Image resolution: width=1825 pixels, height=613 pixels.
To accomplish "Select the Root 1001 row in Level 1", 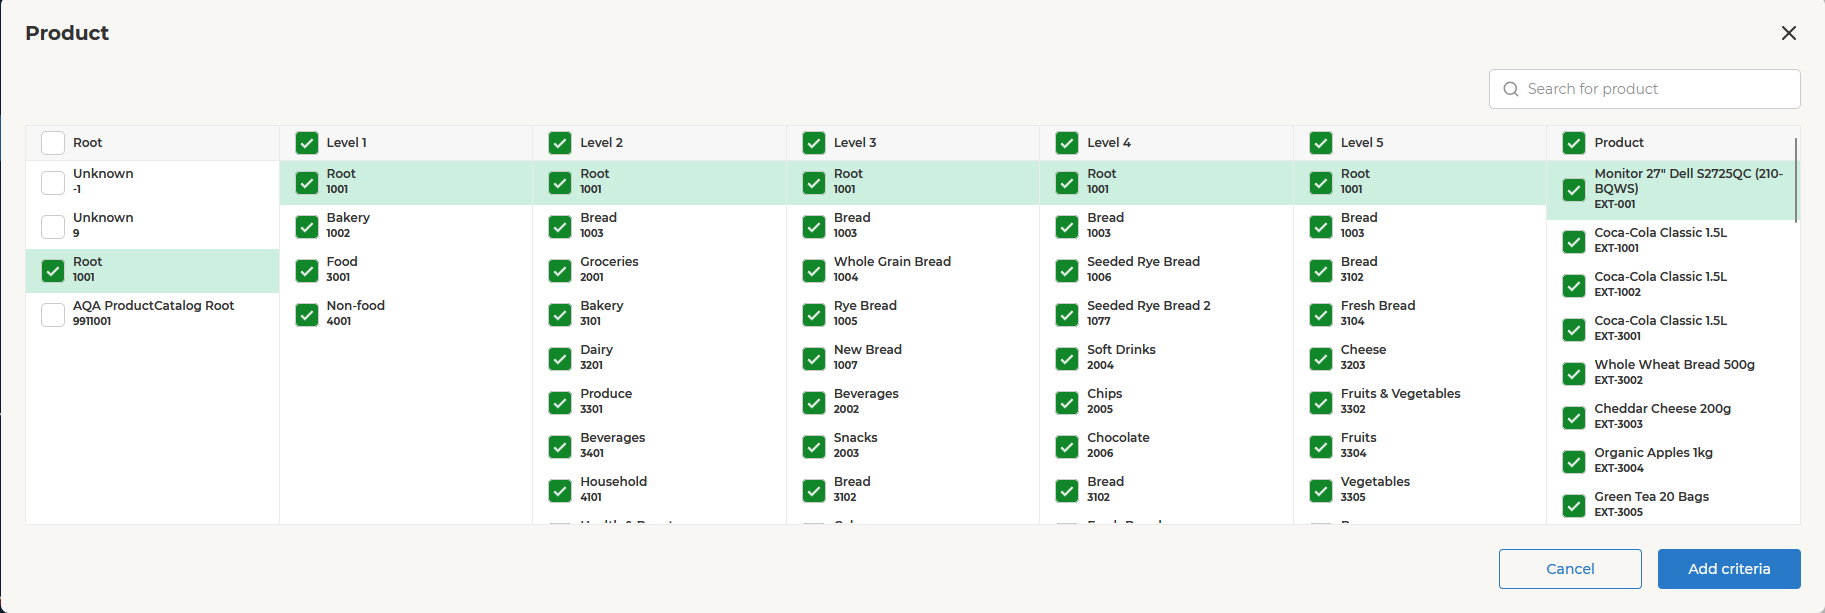I will [406, 183].
